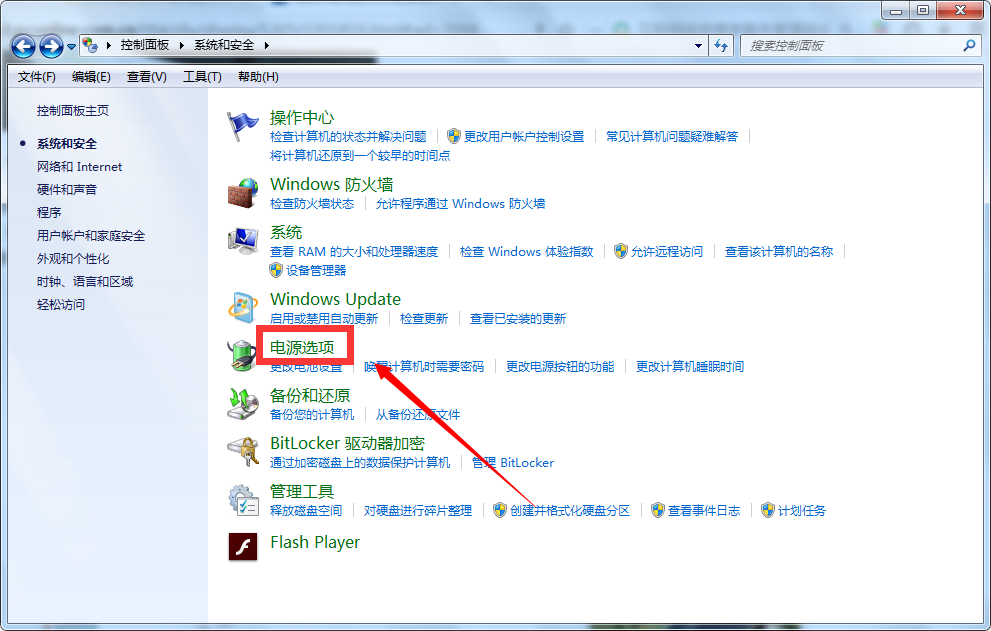
Task: Open recent pages dropdown beside Forward button
Action: (x=71, y=46)
